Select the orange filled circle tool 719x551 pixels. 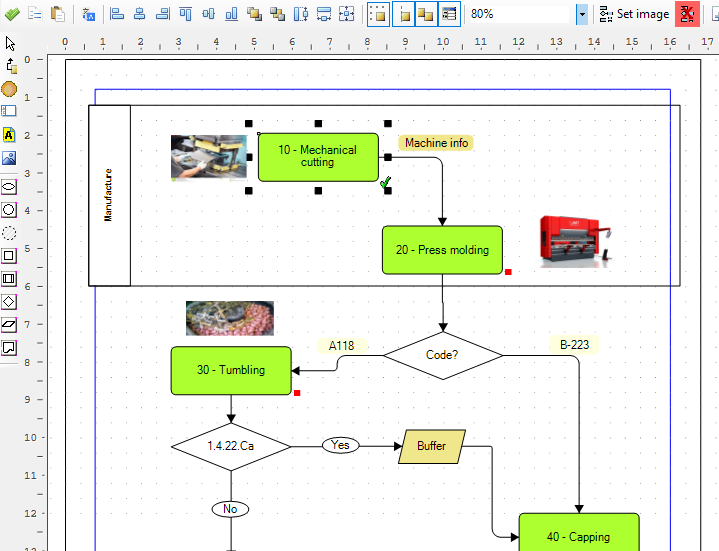pyautogui.click(x=9, y=89)
